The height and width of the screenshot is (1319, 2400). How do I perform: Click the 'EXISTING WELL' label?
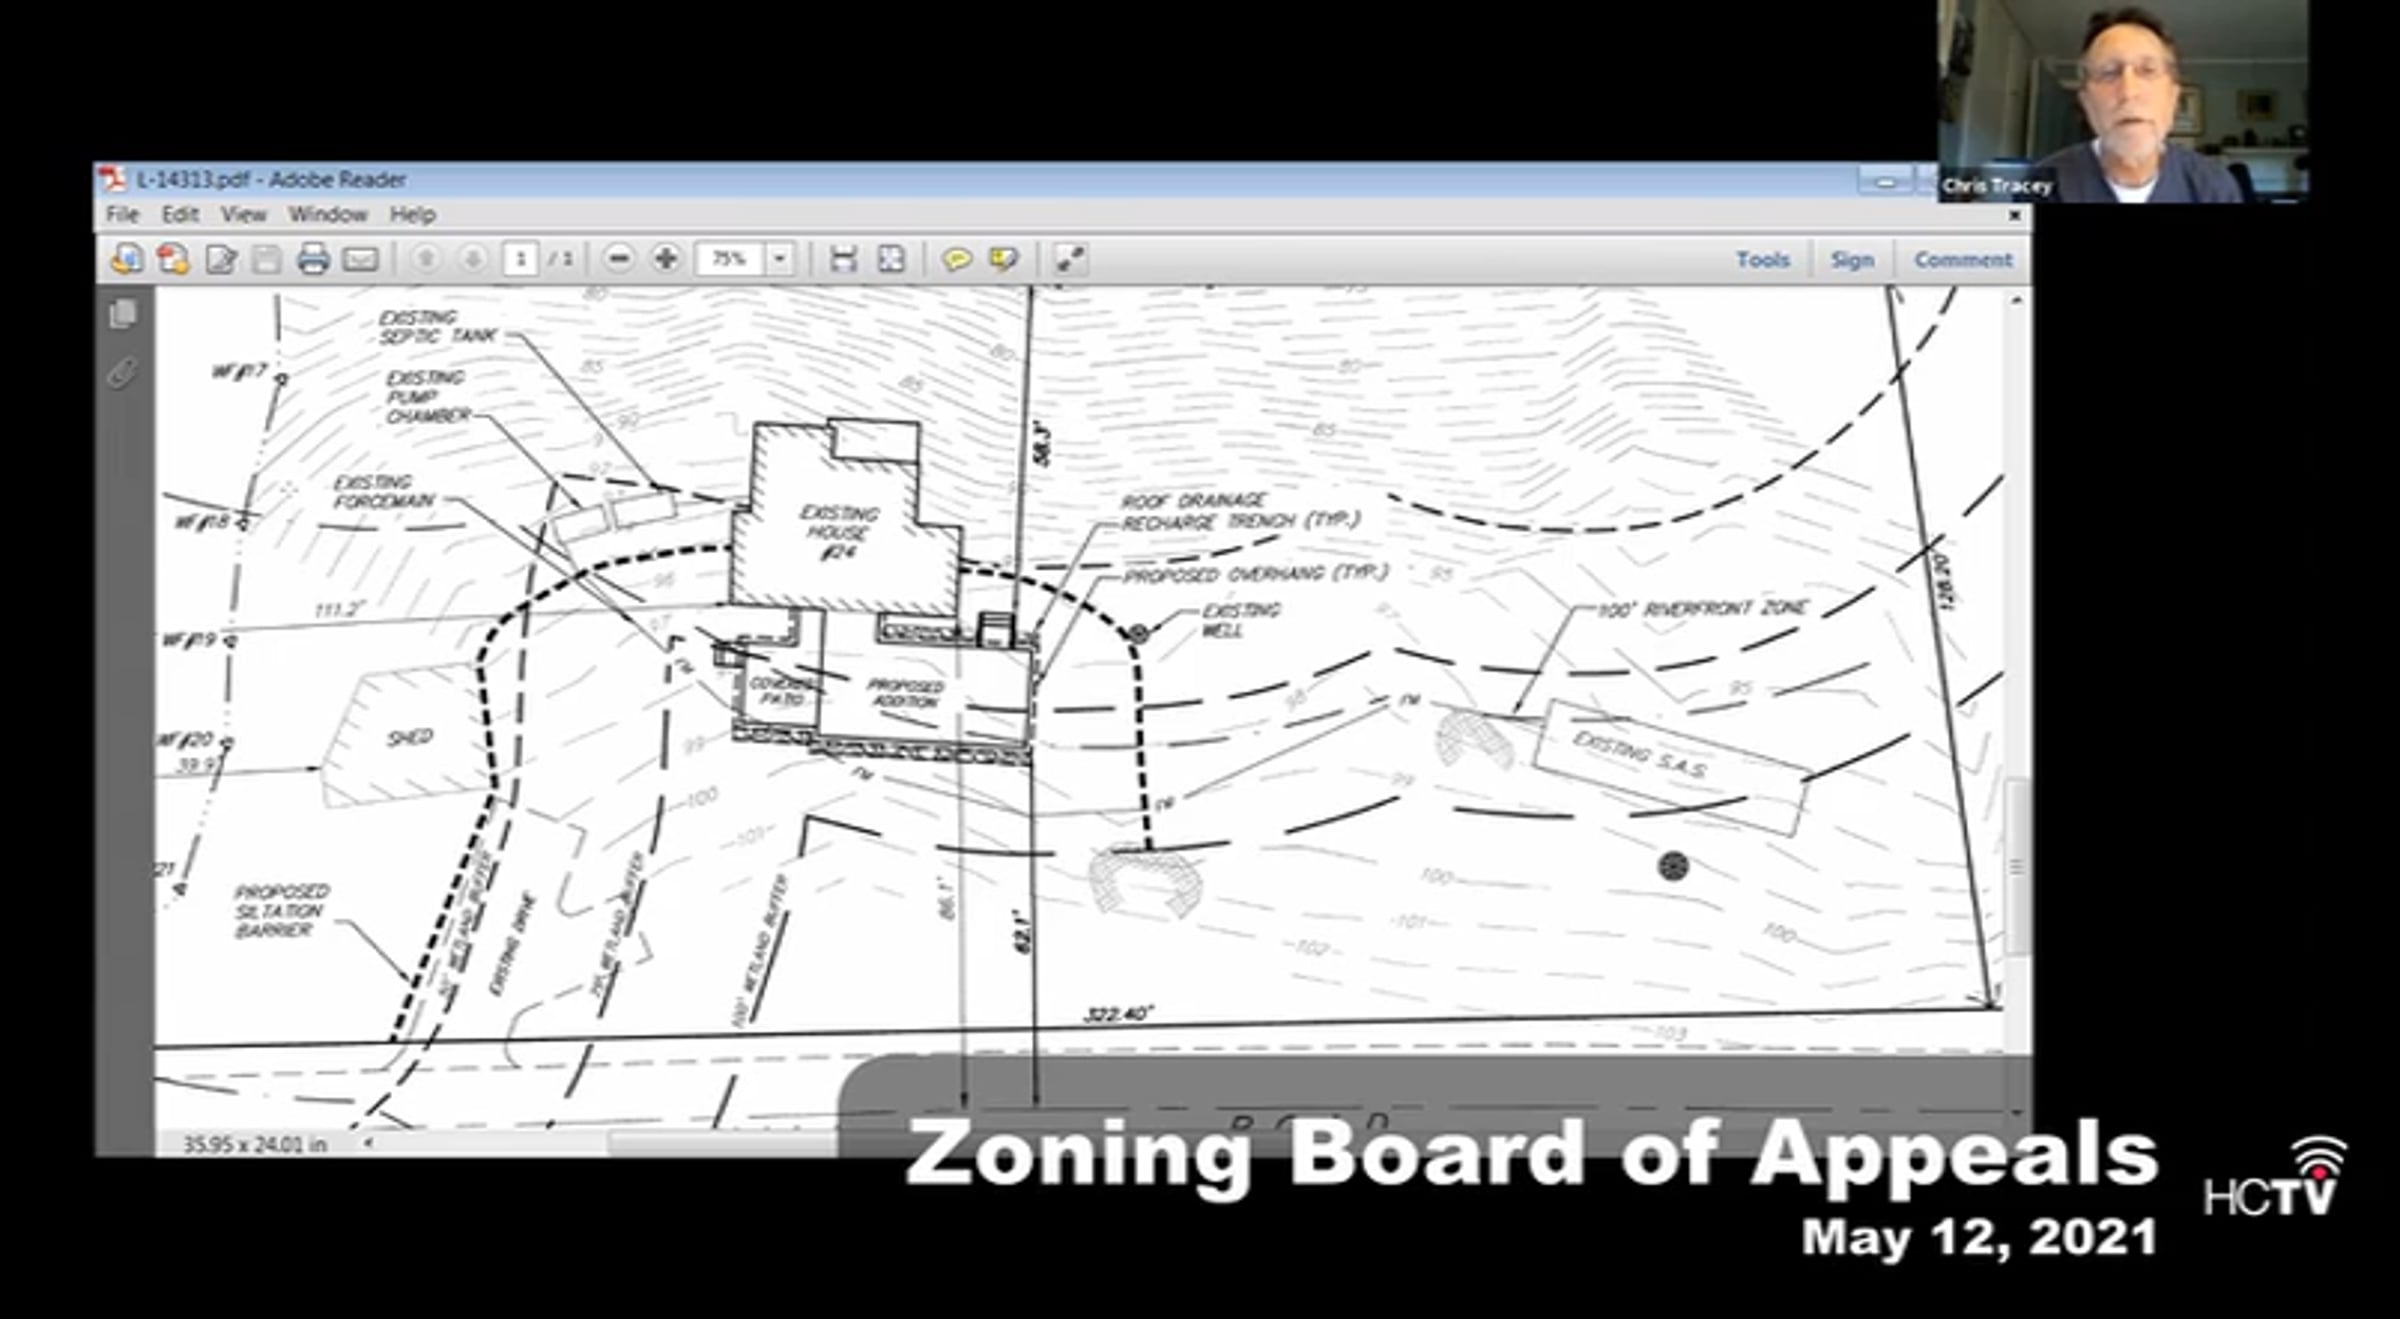point(1239,620)
